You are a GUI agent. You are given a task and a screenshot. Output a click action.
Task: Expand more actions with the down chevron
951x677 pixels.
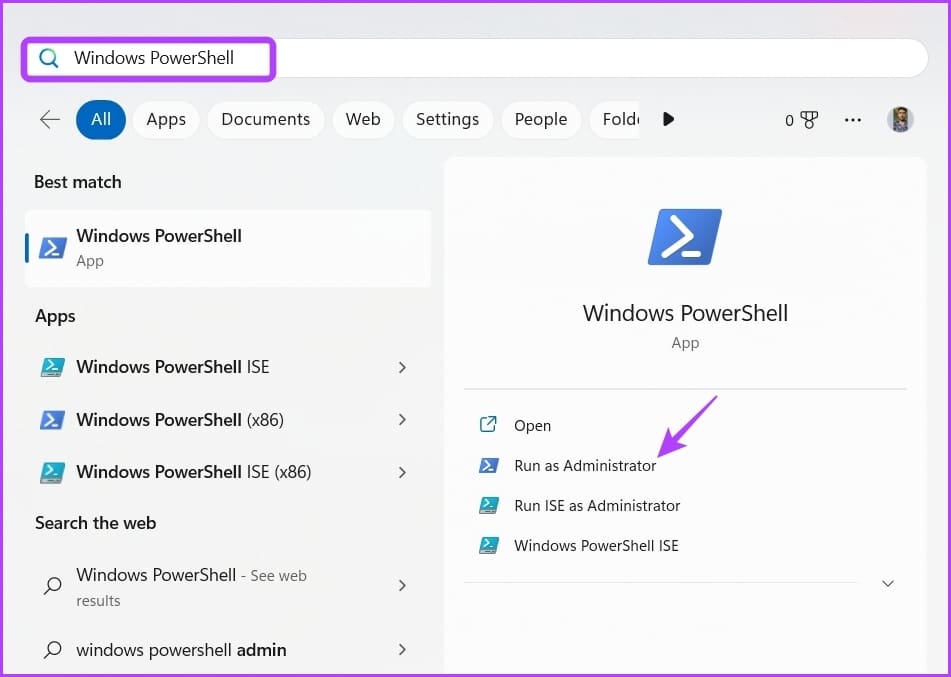[888, 584]
